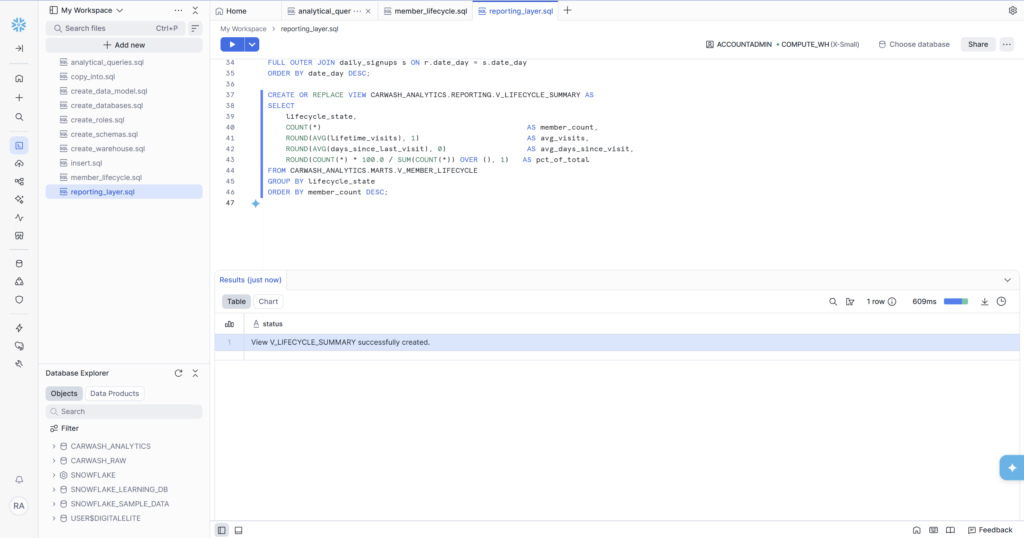The height and width of the screenshot is (538, 1024).
Task: Click the Add new button
Action: (124, 45)
